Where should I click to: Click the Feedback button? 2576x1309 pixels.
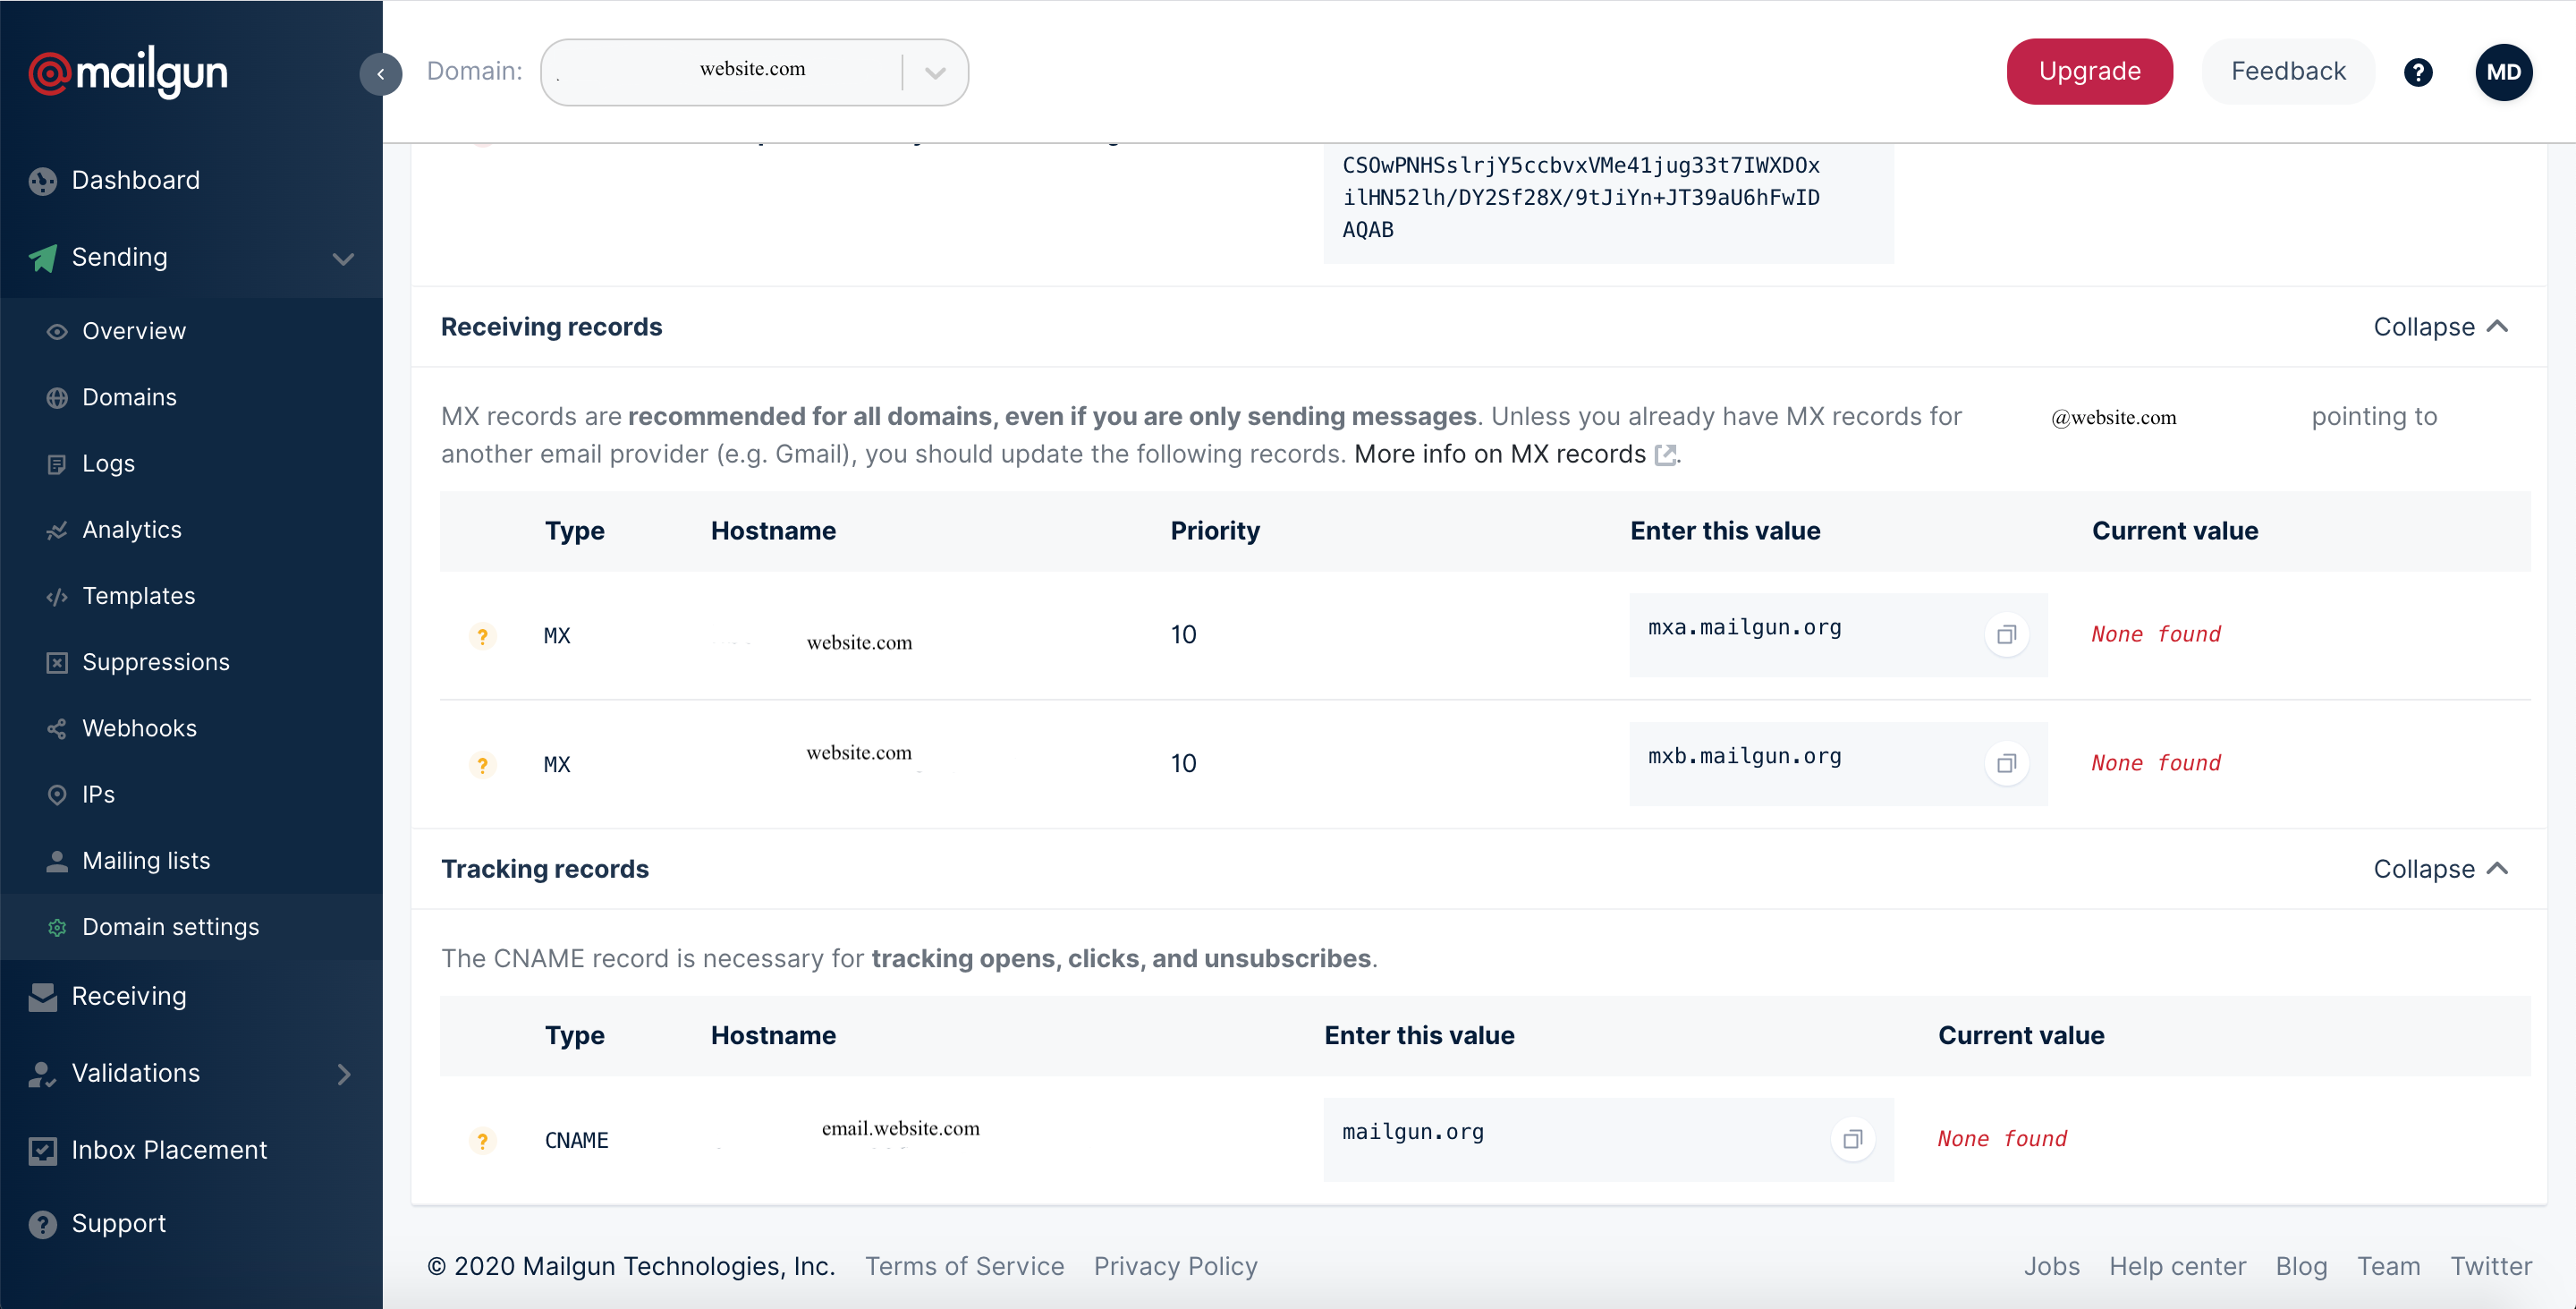click(2288, 72)
